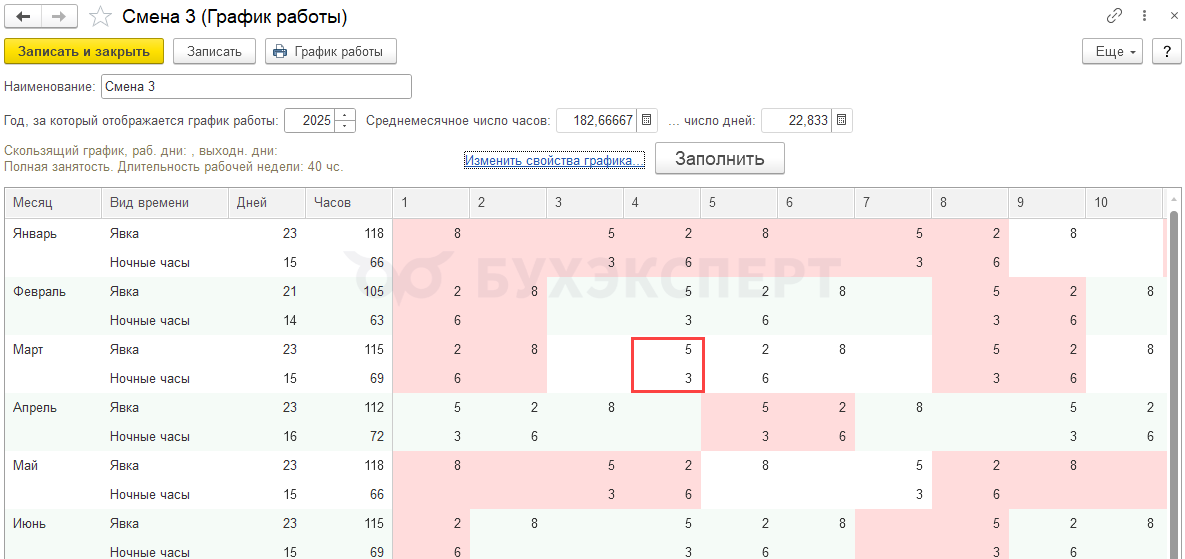Image resolution: width=1185 pixels, height=559 pixels.
Task: Select the 'Апрель' month cell
Action: point(54,408)
